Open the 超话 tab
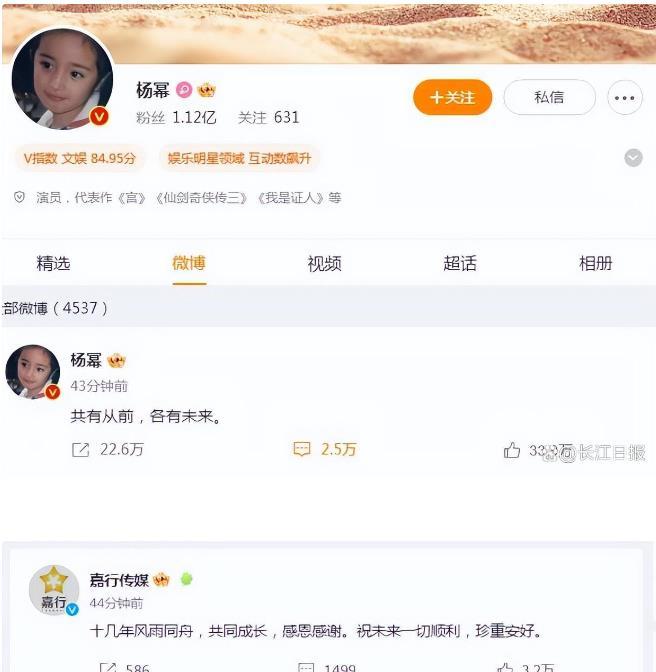The image size is (656, 672). pyautogui.click(x=460, y=263)
